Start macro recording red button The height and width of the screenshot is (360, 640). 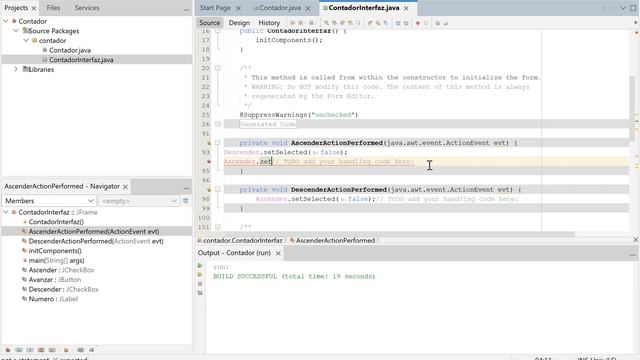(x=418, y=23)
